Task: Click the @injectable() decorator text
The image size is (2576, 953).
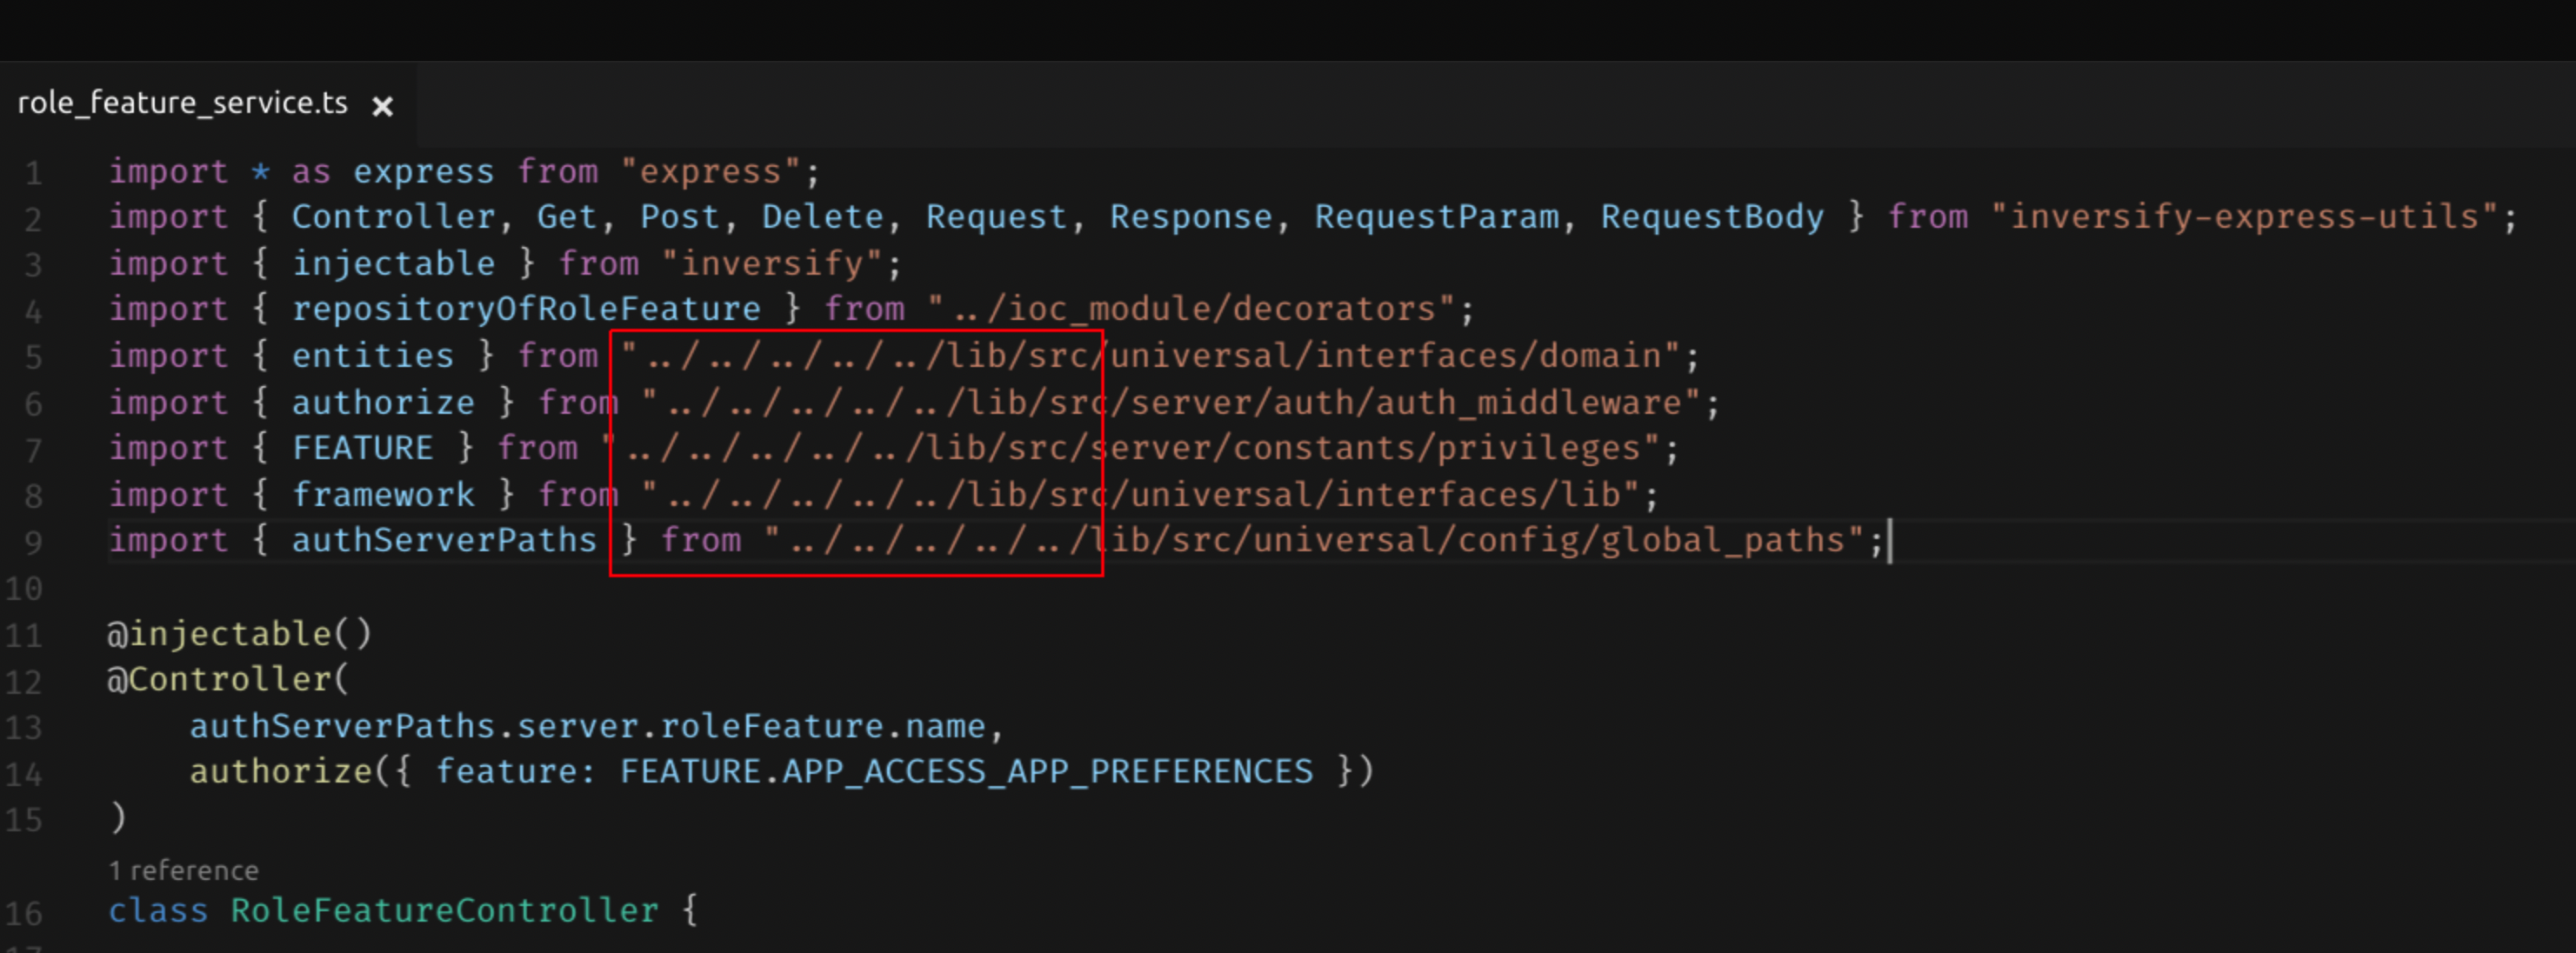Action: point(239,634)
